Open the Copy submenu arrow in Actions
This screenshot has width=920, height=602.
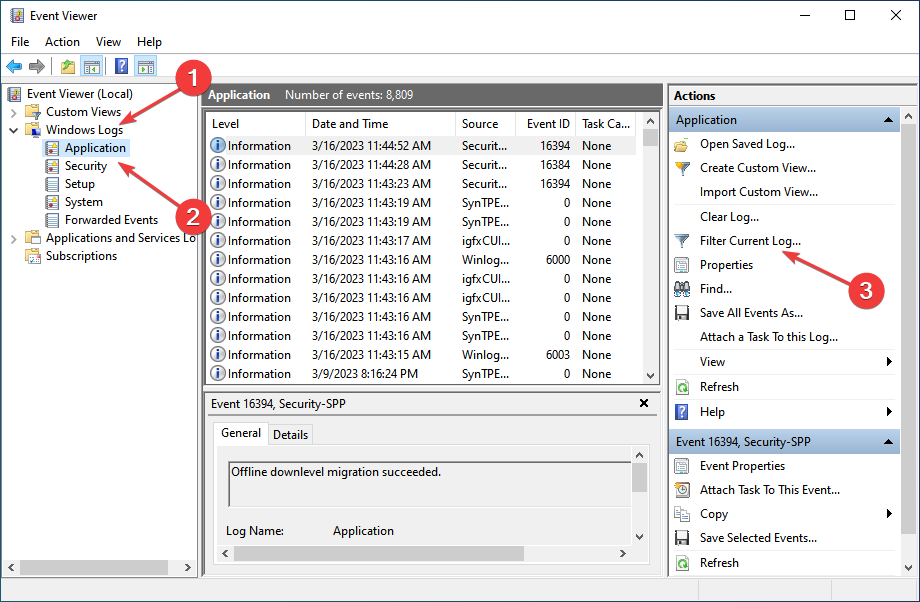(889, 514)
